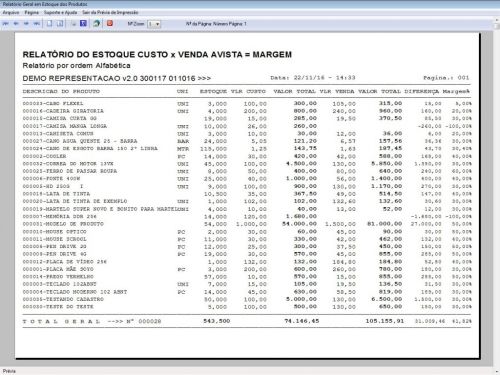
Task: Click row '000031-MODELO DE PRODUTO'
Action: click(x=247, y=224)
